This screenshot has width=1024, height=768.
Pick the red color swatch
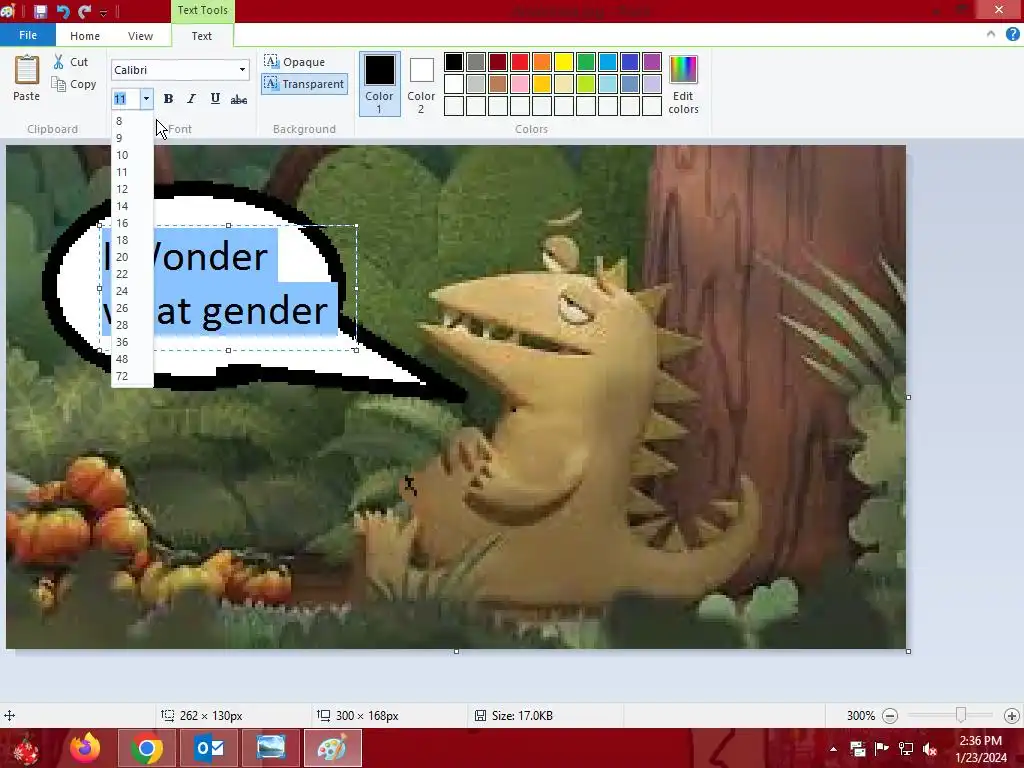click(520, 62)
